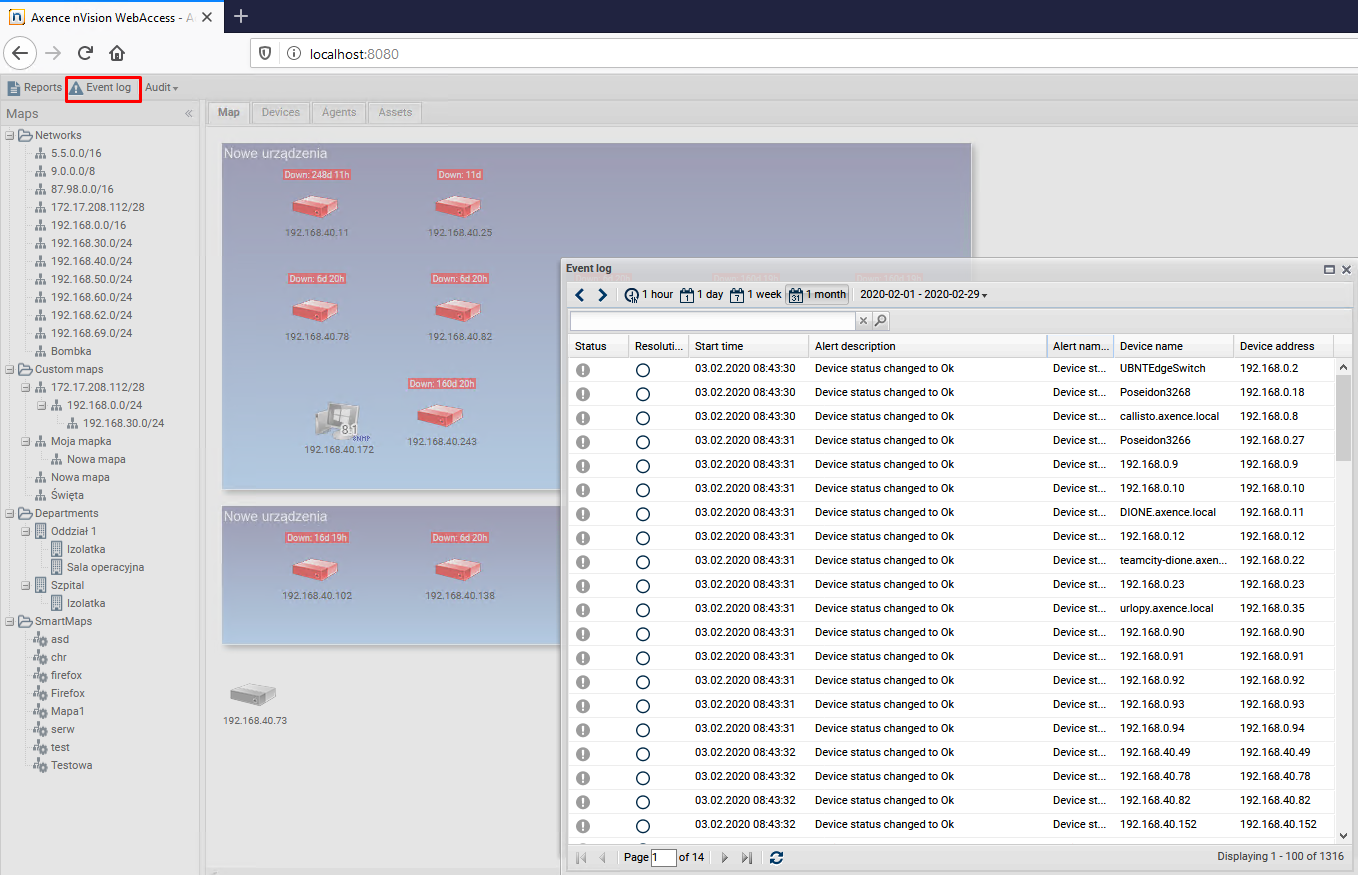Toggle the 1 hour time filter
The image size is (1358, 875).
[648, 295]
